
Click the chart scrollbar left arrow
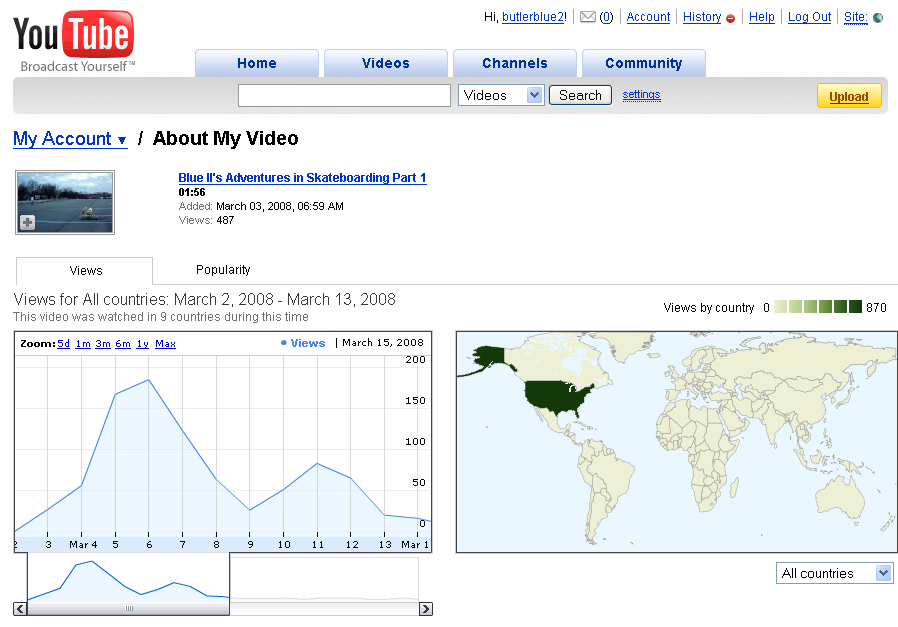[x=20, y=609]
